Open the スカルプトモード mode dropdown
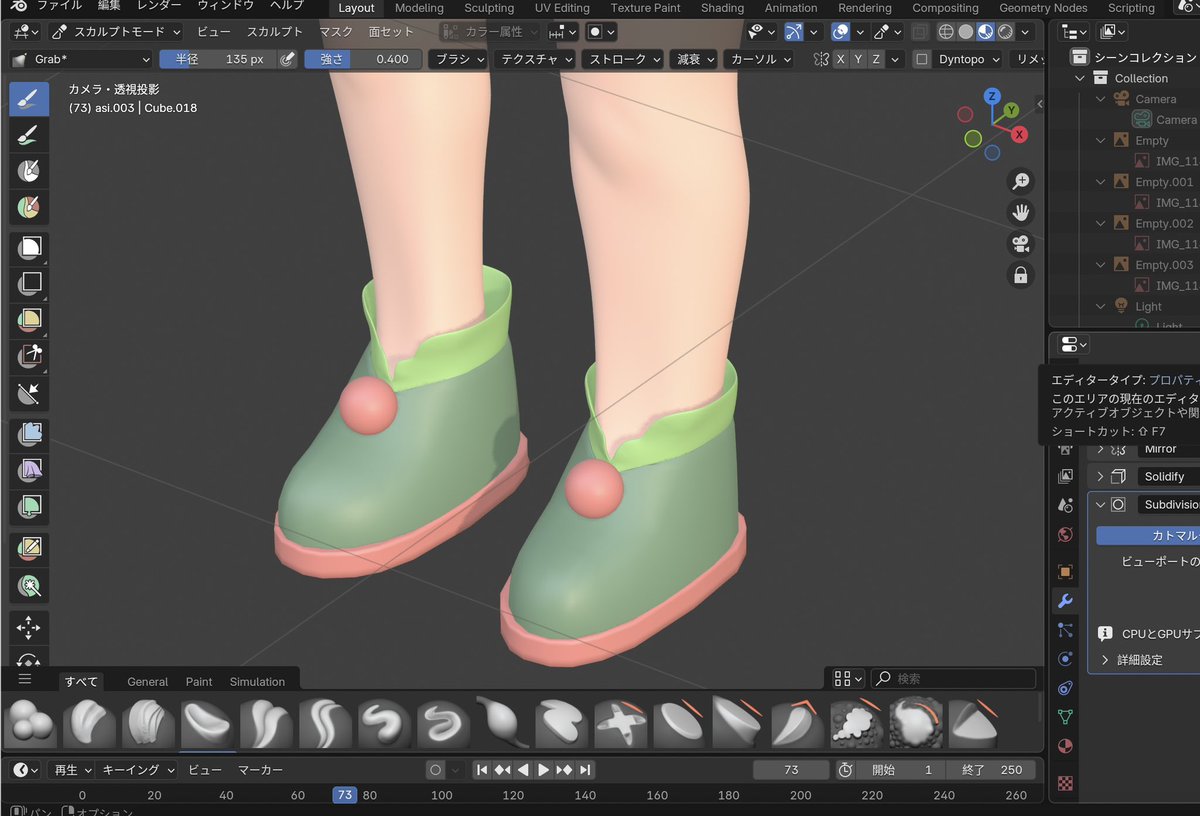 click(116, 32)
